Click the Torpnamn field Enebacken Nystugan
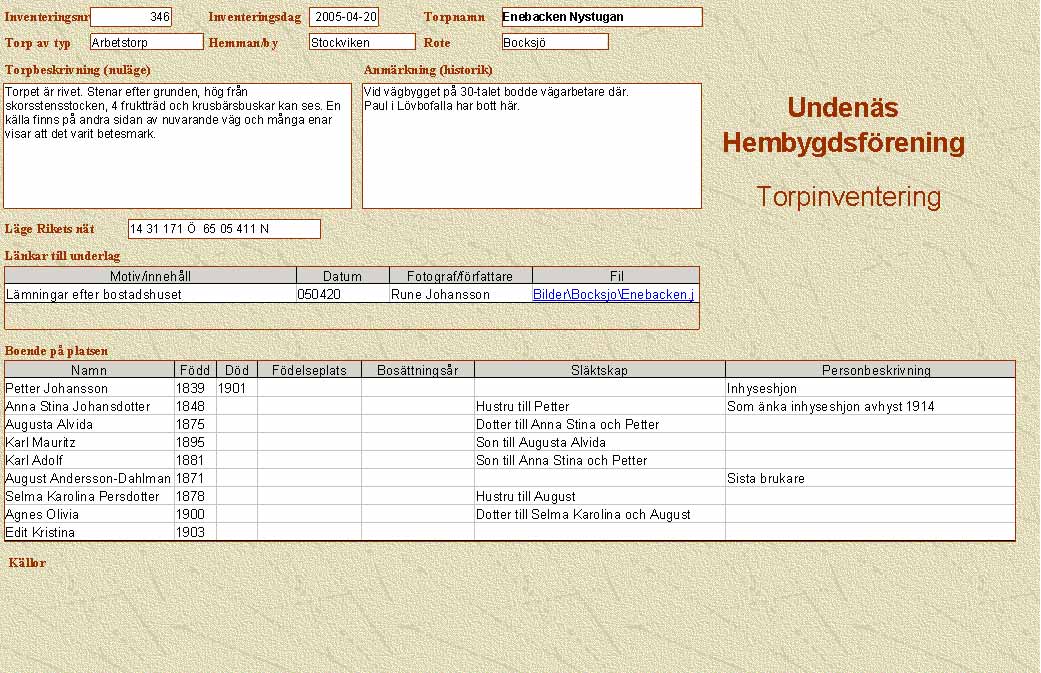This screenshot has height=673, width=1041. point(601,17)
